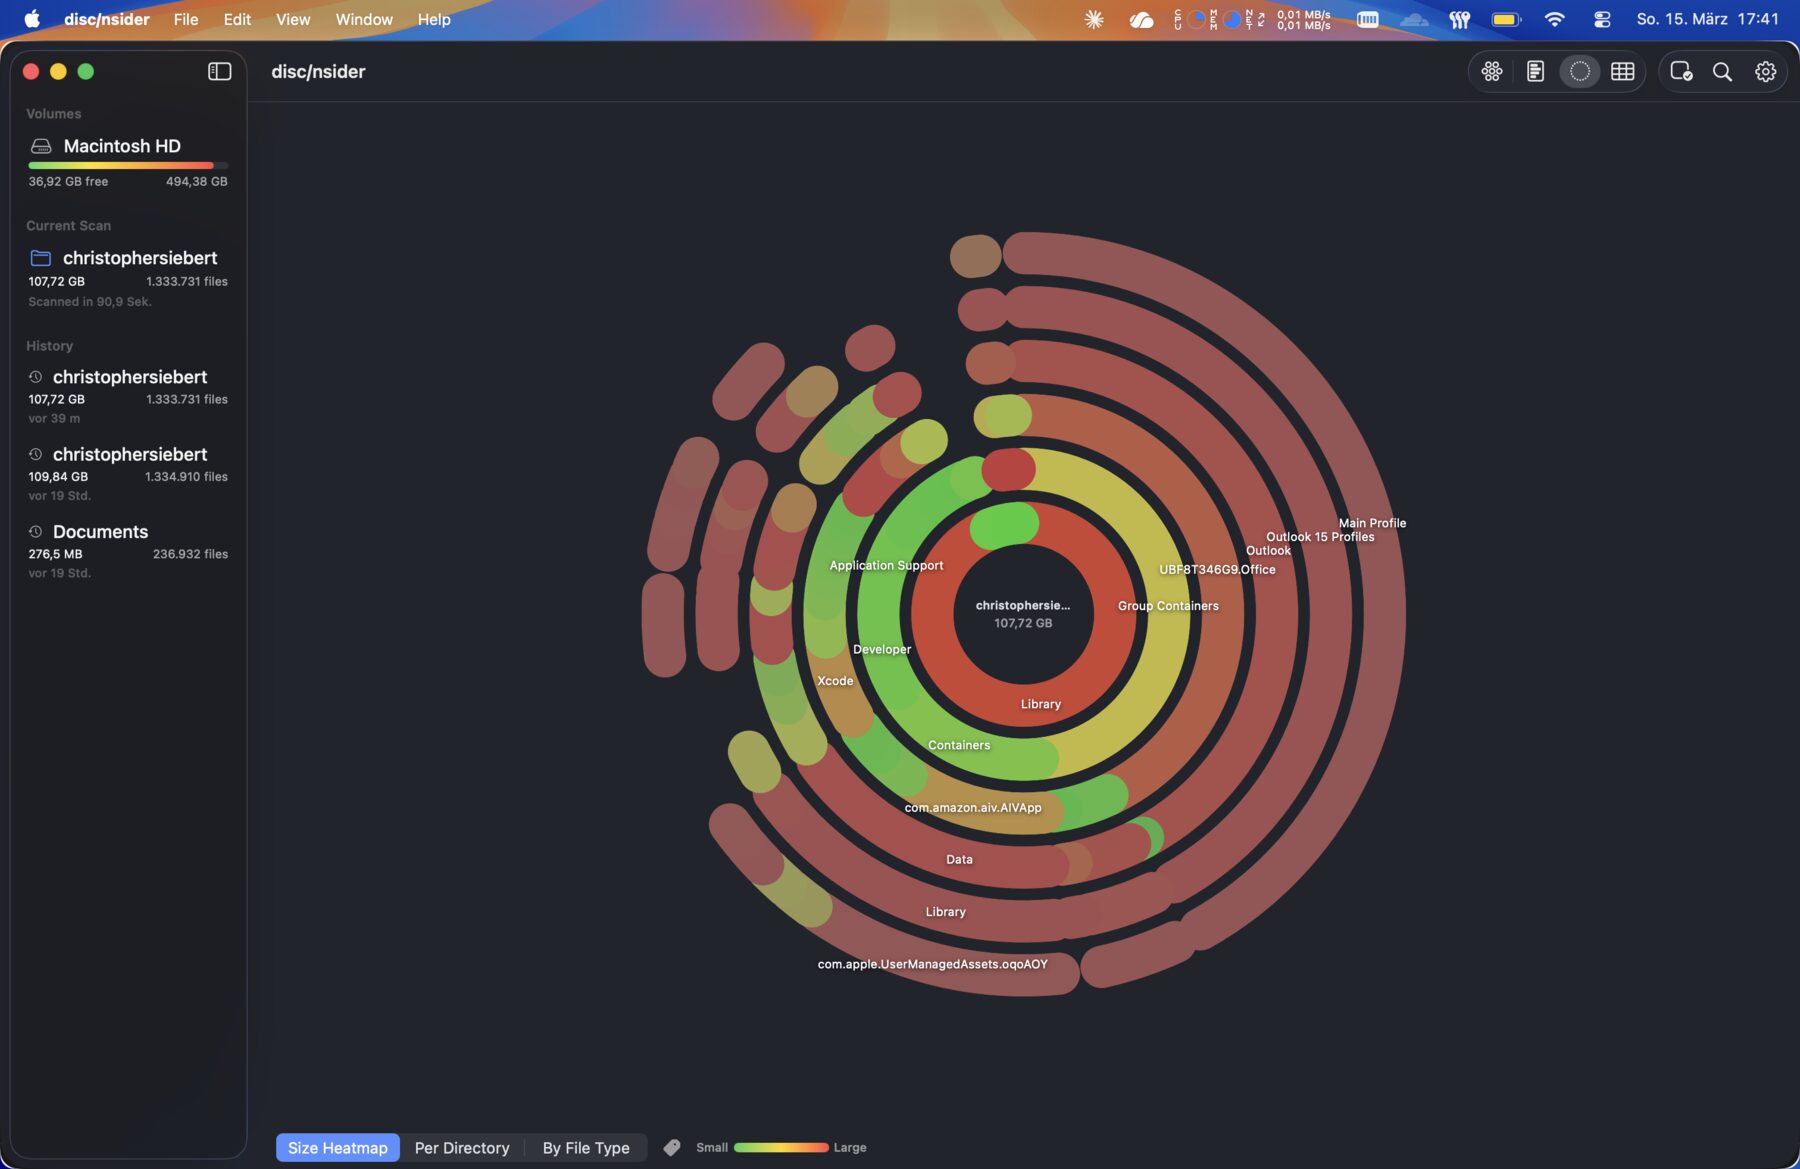Select the Developer ring segment
1800x1169 pixels.
tap(882, 649)
